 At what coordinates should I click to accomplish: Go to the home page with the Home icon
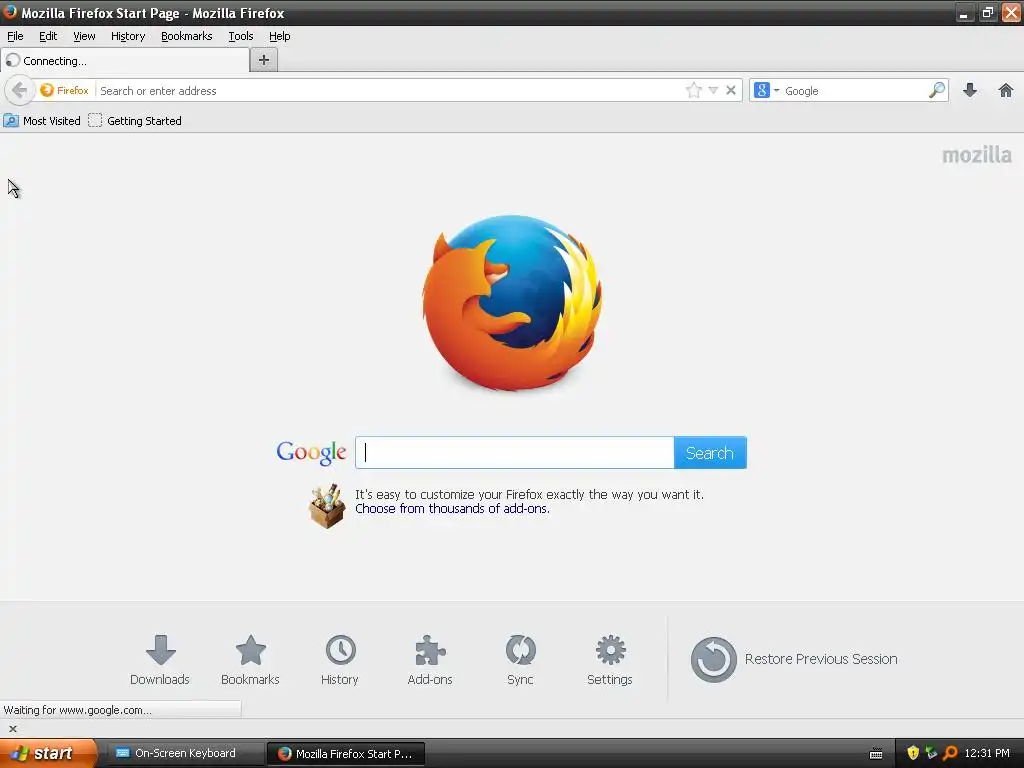(1006, 90)
